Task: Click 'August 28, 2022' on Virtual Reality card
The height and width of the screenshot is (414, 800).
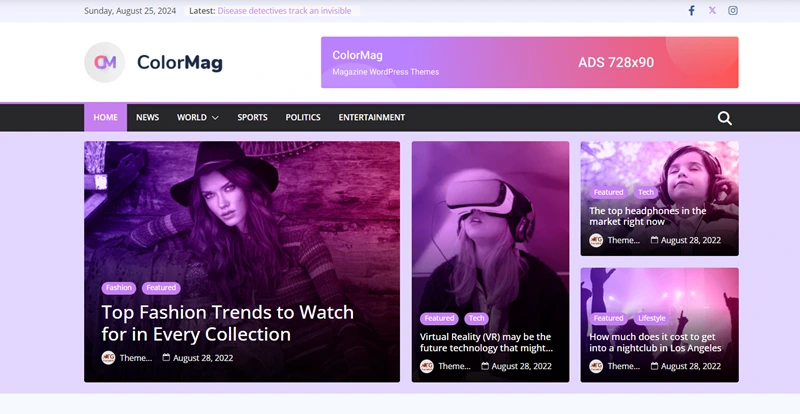Action: [x=521, y=366]
